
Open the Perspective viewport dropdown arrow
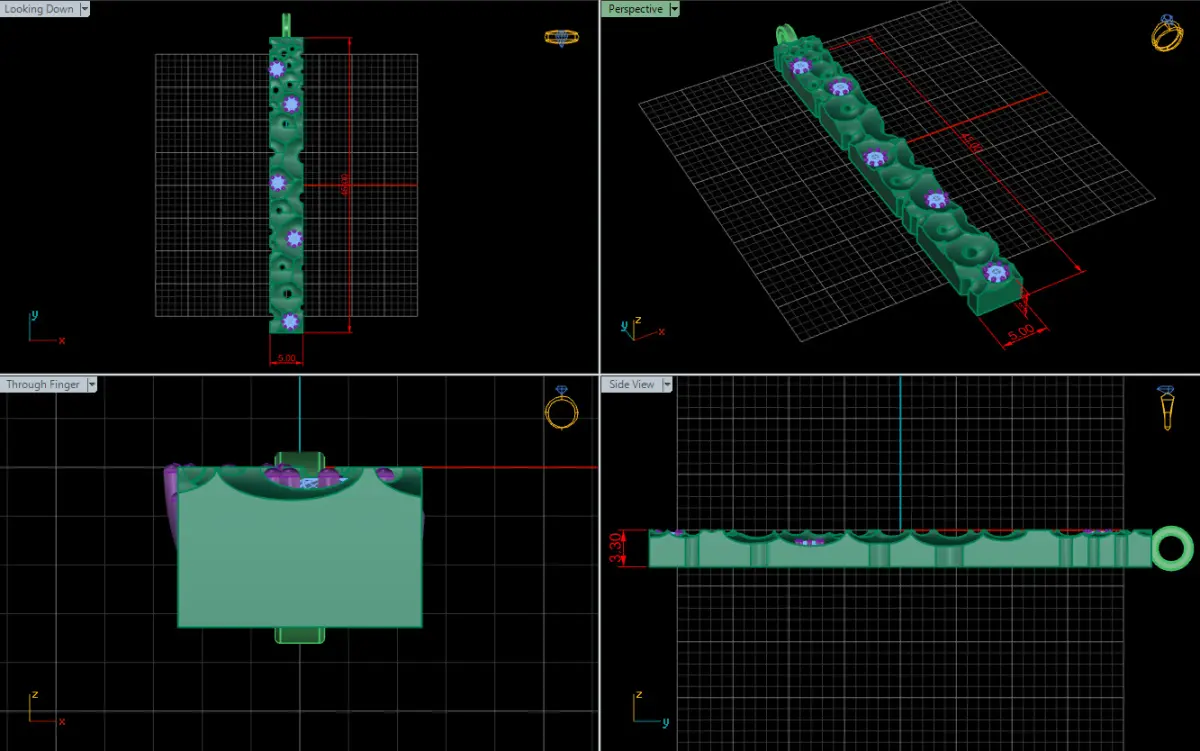click(674, 8)
